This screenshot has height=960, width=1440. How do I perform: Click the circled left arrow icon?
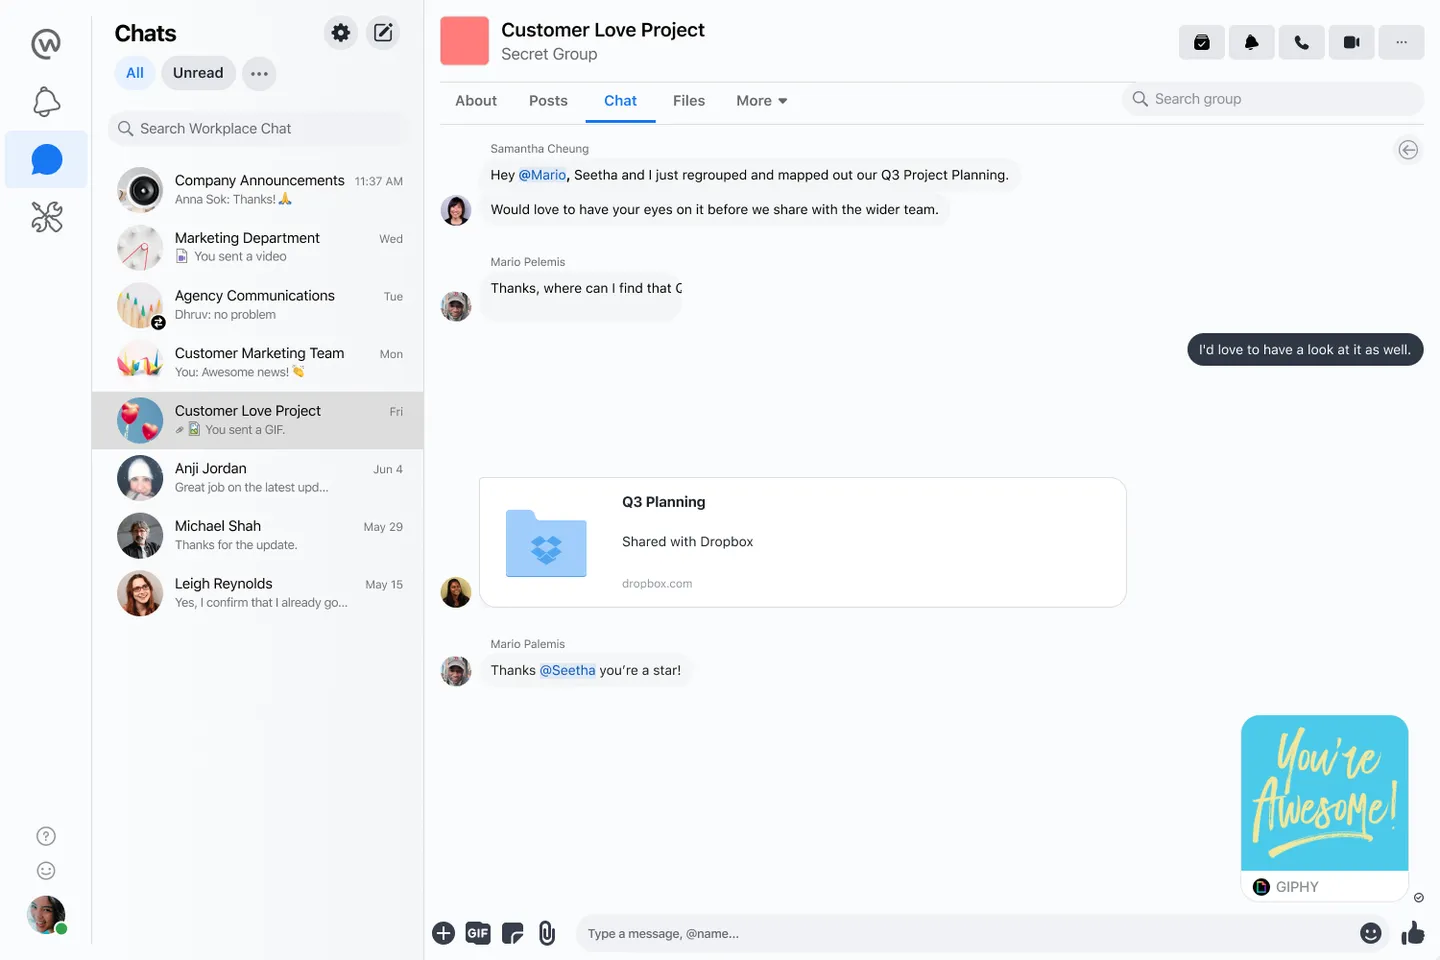(x=1408, y=150)
